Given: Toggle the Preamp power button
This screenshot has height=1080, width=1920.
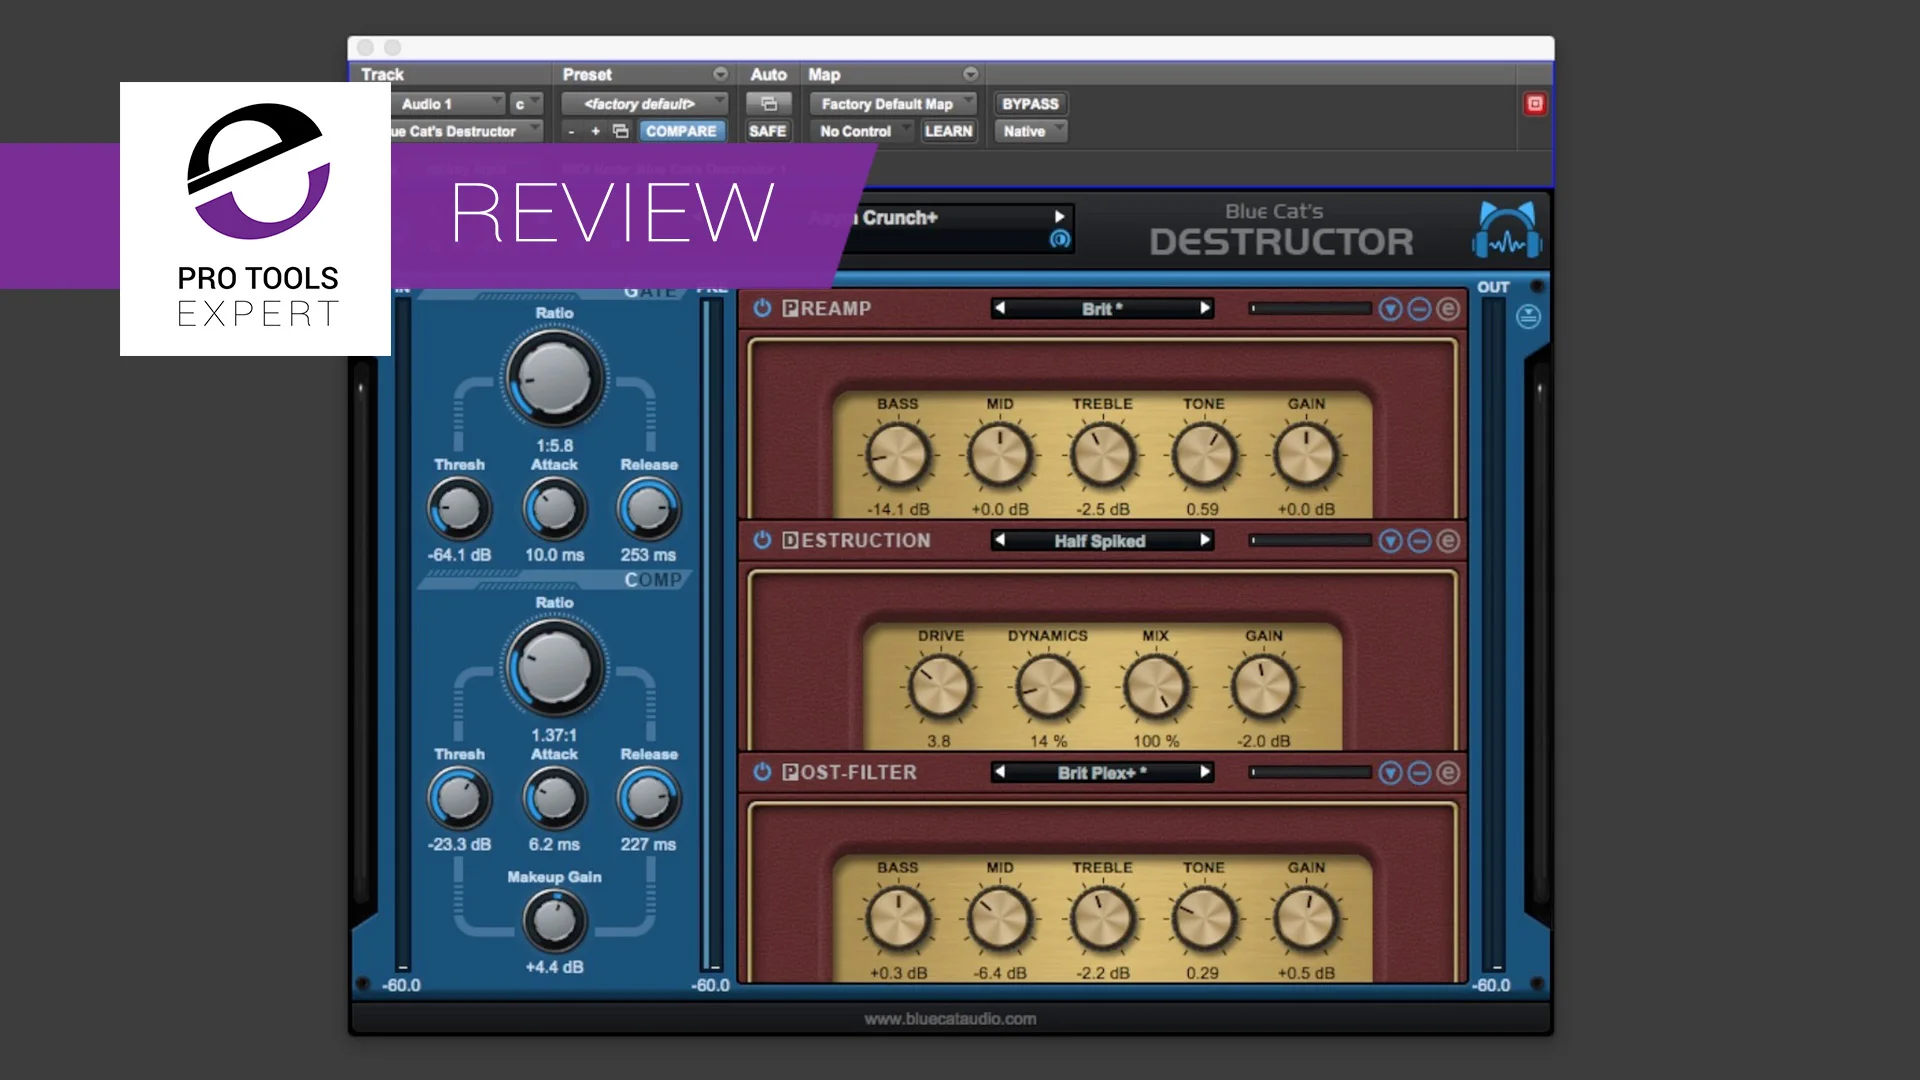Looking at the screenshot, I should (760, 308).
